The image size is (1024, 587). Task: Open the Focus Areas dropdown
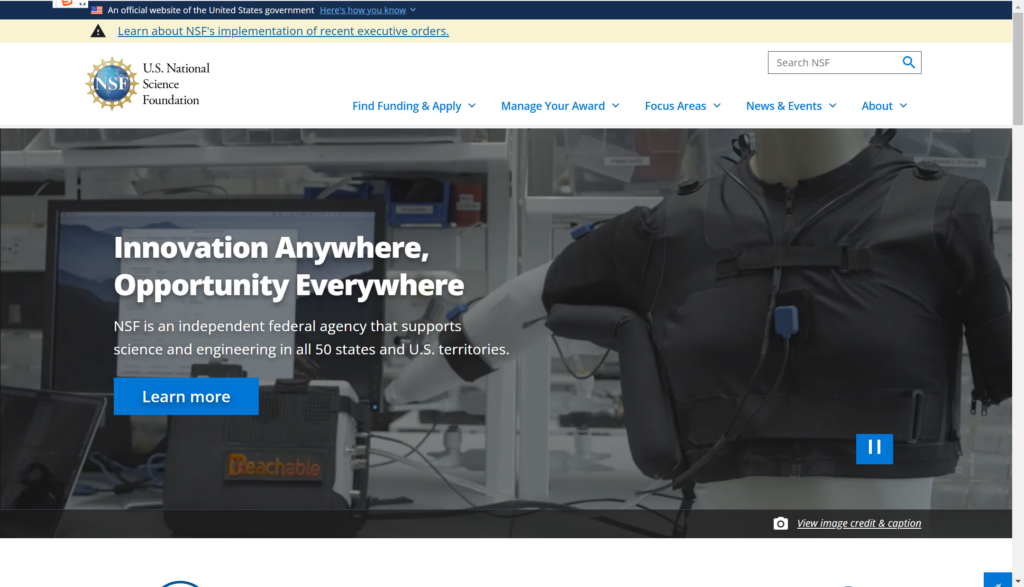coord(683,106)
